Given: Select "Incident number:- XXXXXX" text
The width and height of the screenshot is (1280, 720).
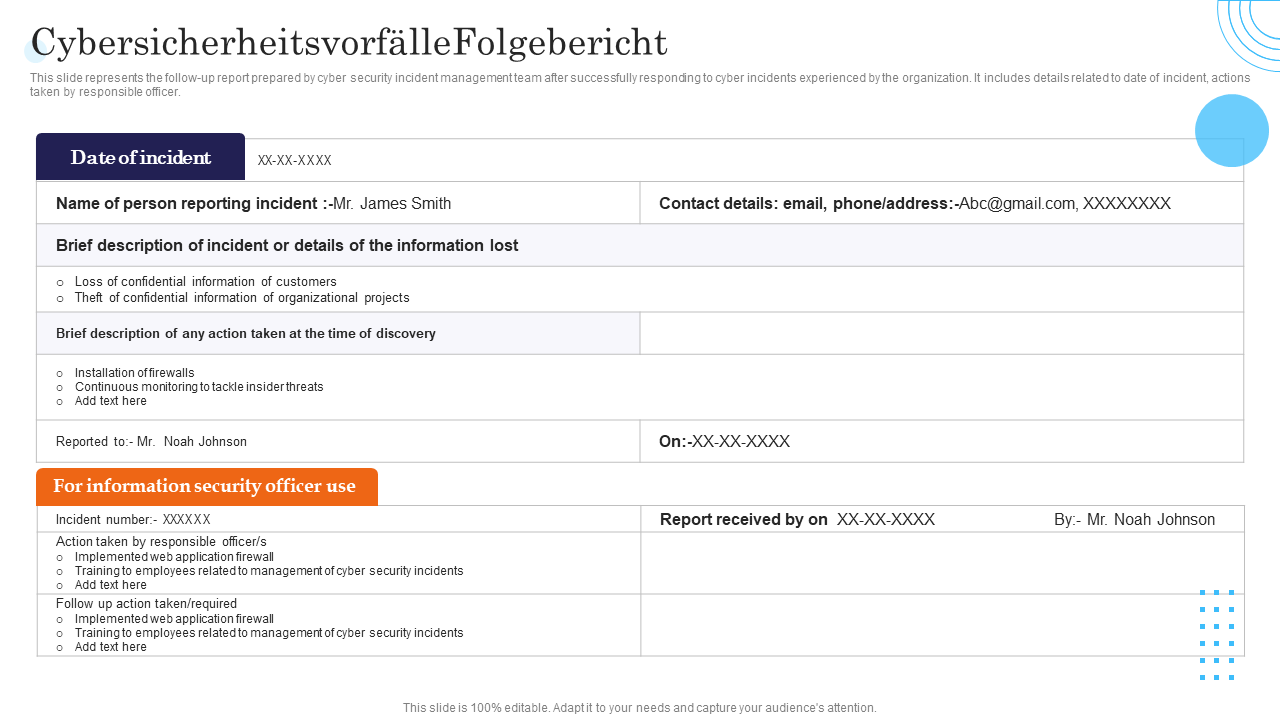Looking at the screenshot, I should tap(134, 520).
